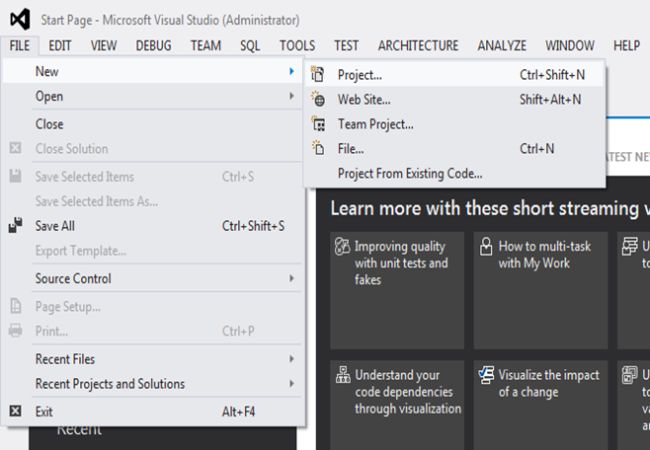Click the Visual Studio logo icon
This screenshot has width=650, height=450.
(20, 20)
